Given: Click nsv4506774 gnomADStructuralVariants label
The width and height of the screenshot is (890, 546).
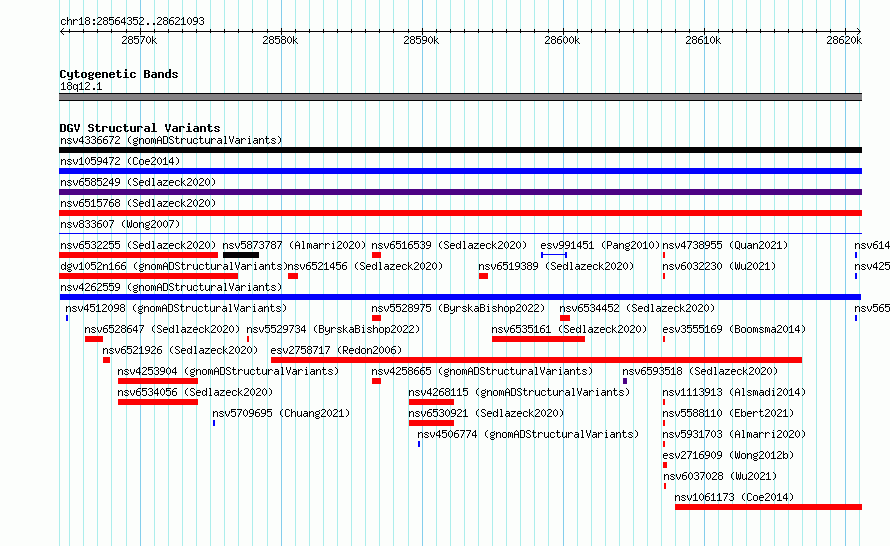Looking at the screenshot, I should 528,434.
